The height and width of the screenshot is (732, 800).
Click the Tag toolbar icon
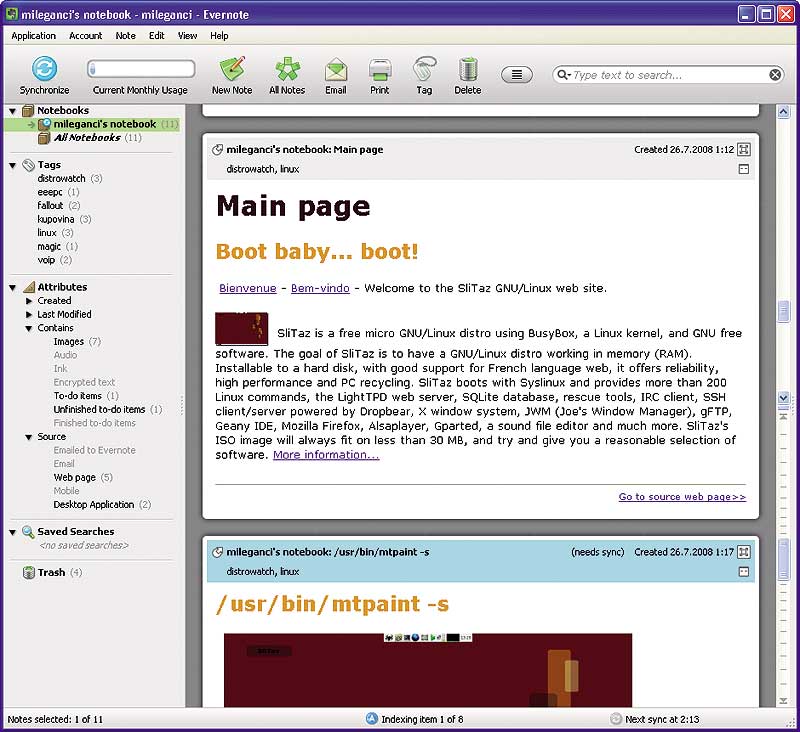424,69
